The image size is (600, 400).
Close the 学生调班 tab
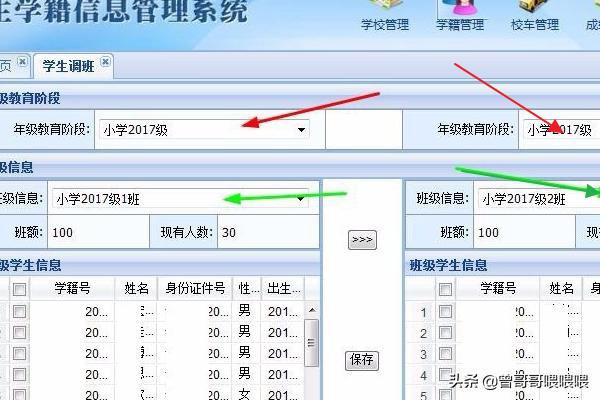point(105,62)
